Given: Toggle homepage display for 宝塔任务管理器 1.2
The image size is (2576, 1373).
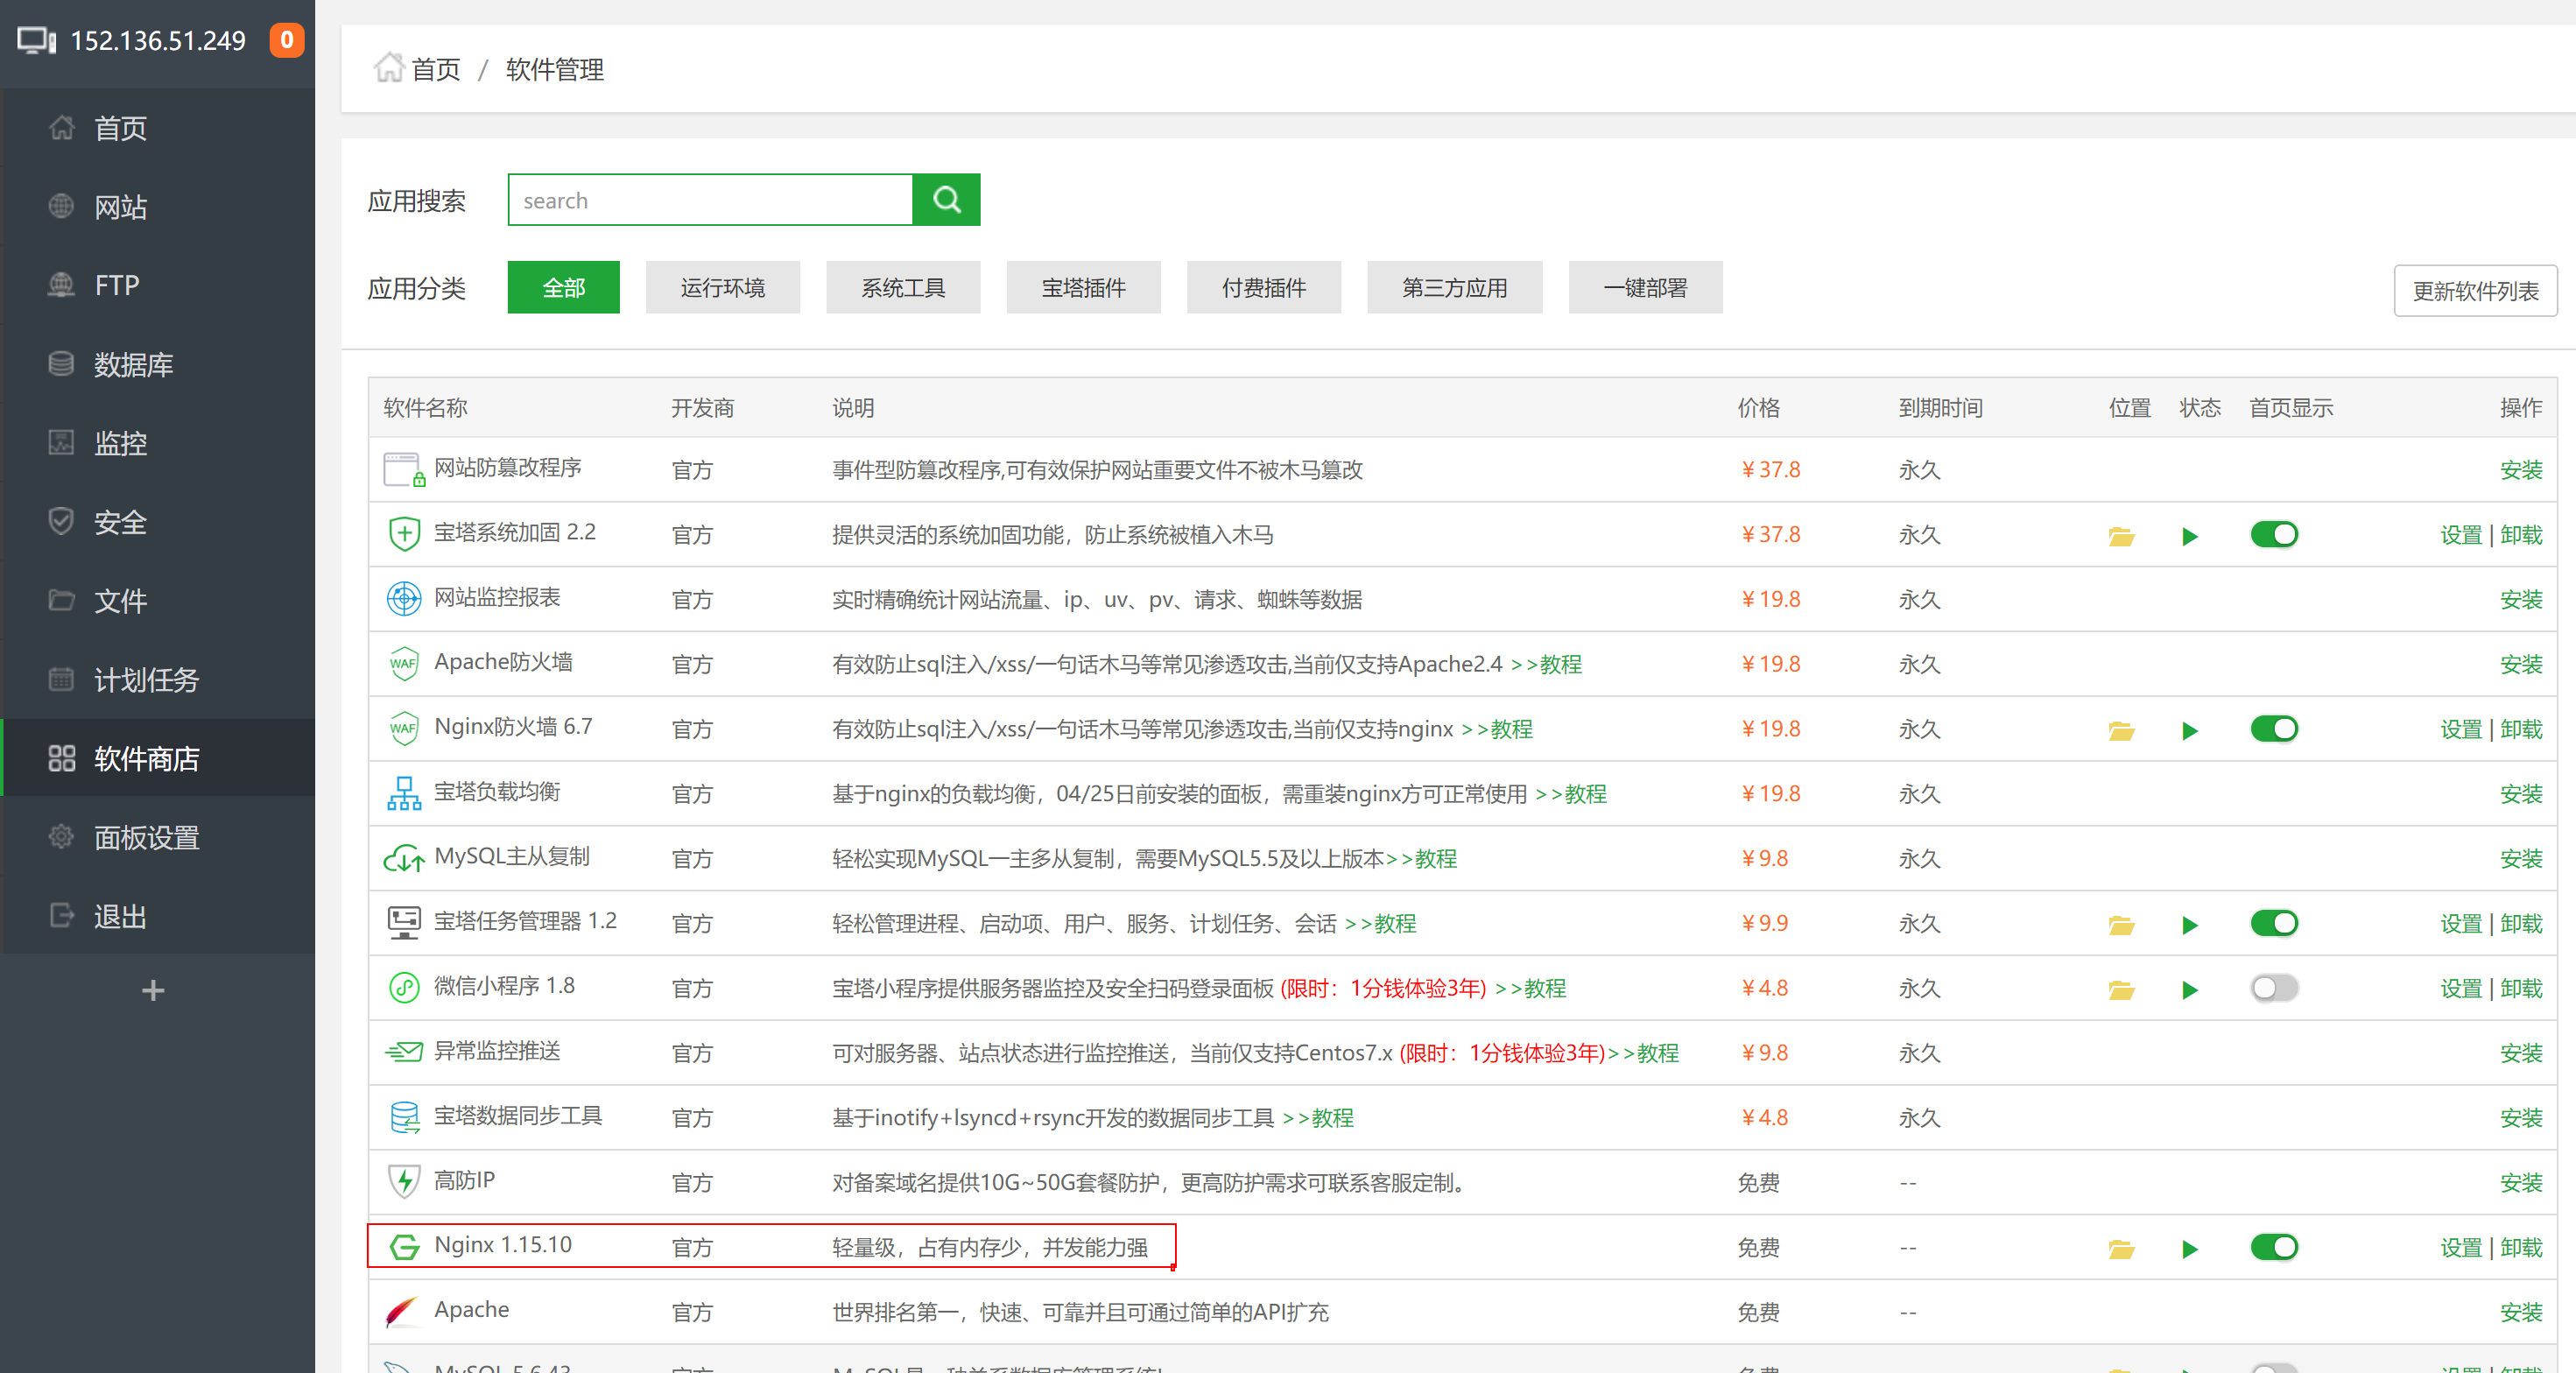Looking at the screenshot, I should click(x=2274, y=922).
